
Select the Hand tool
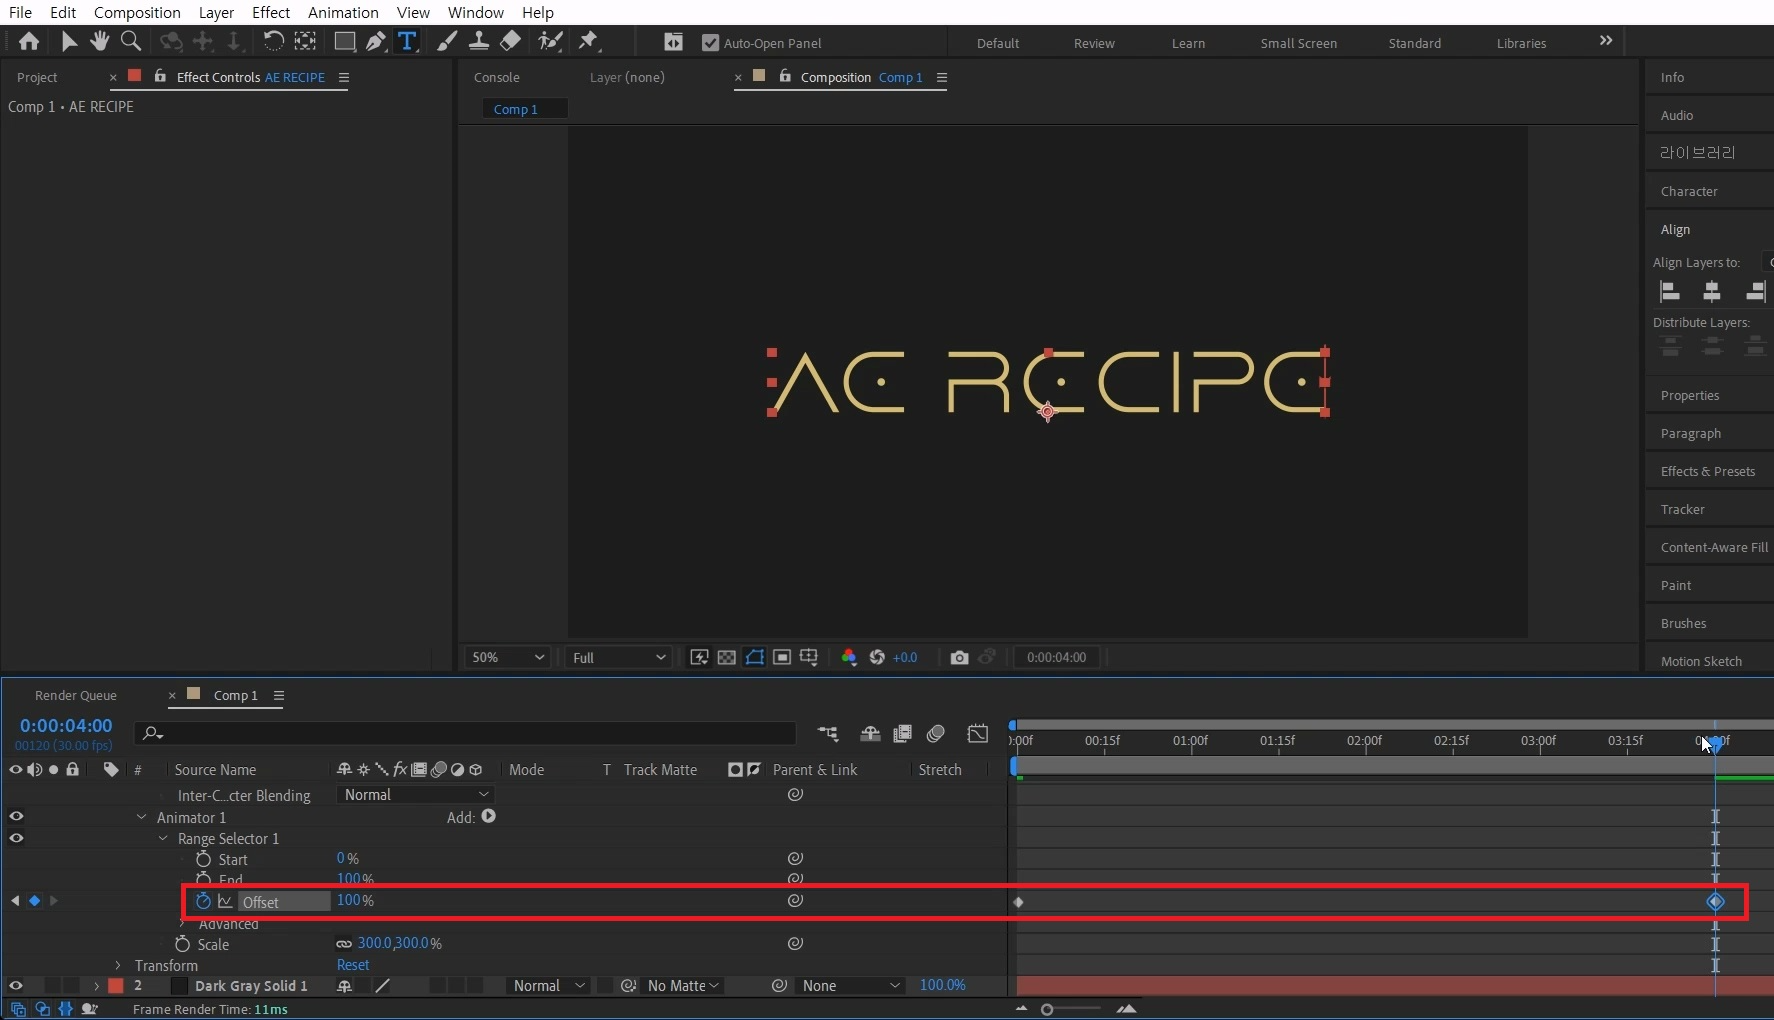pyautogui.click(x=99, y=41)
